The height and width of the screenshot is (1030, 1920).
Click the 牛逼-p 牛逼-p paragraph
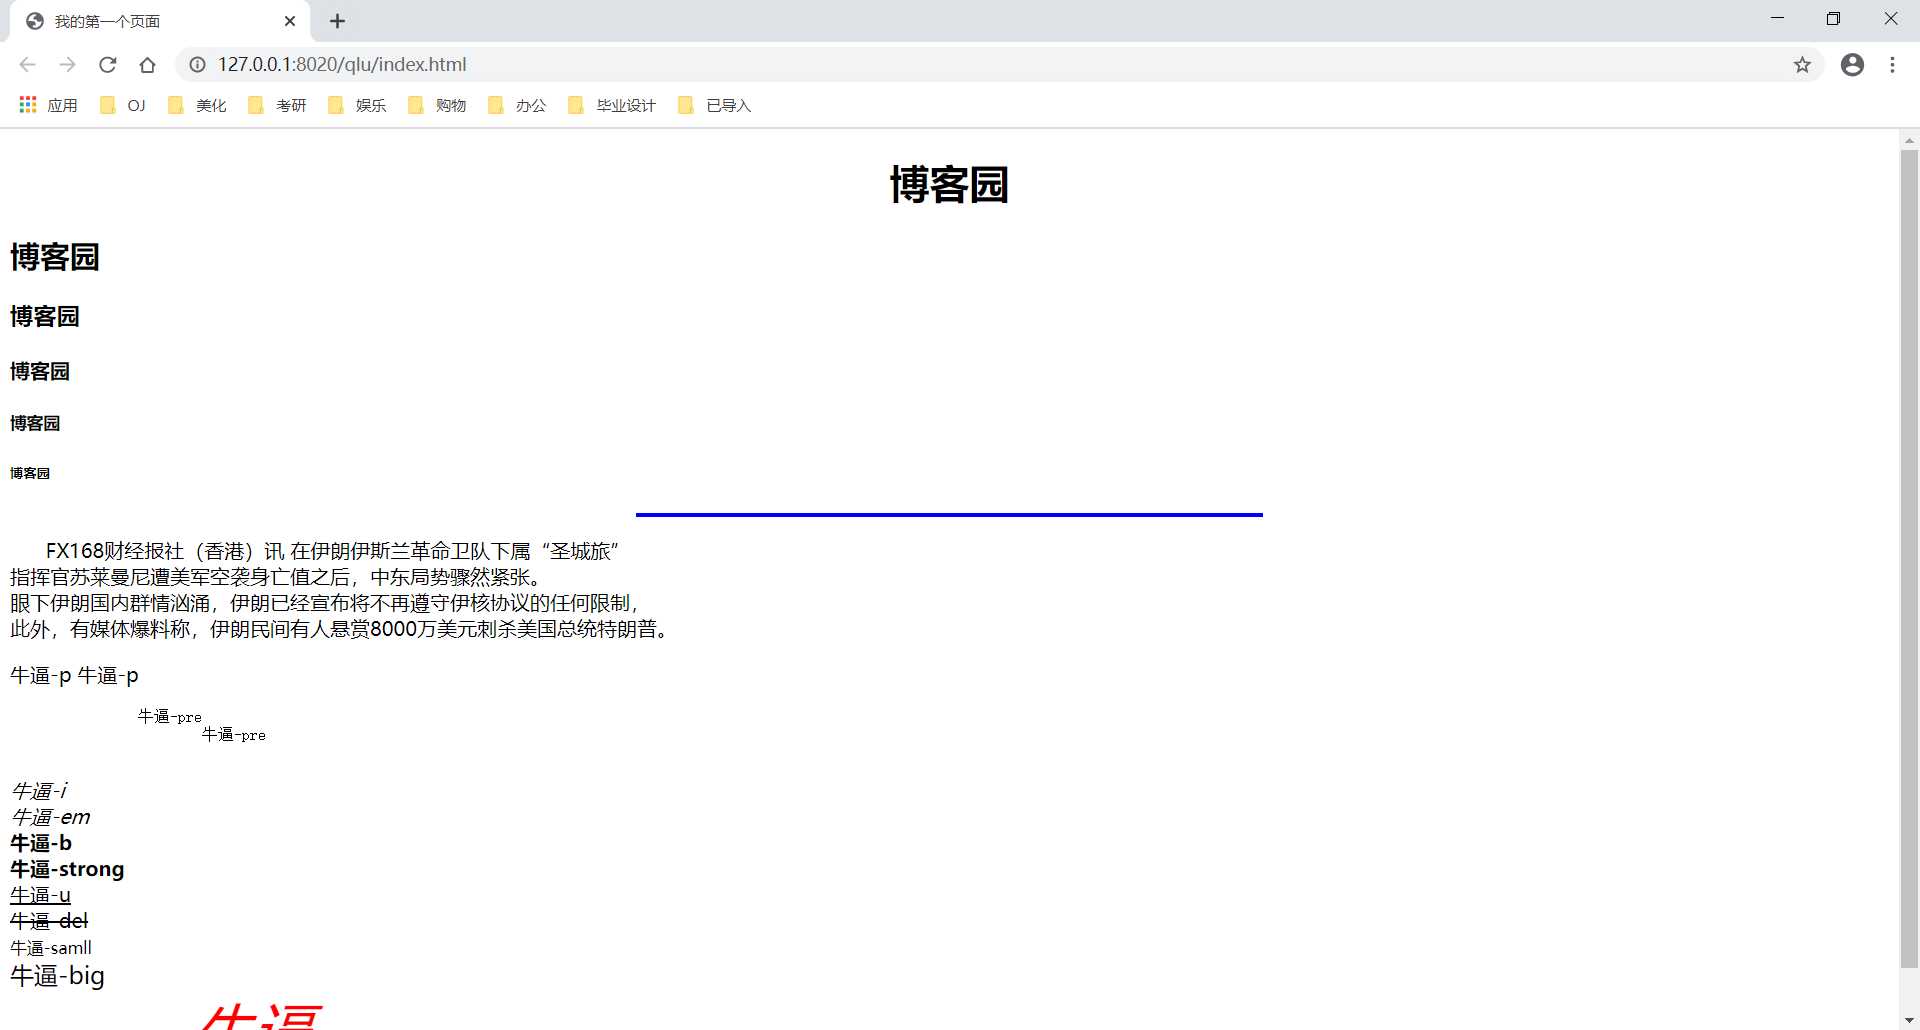point(74,675)
